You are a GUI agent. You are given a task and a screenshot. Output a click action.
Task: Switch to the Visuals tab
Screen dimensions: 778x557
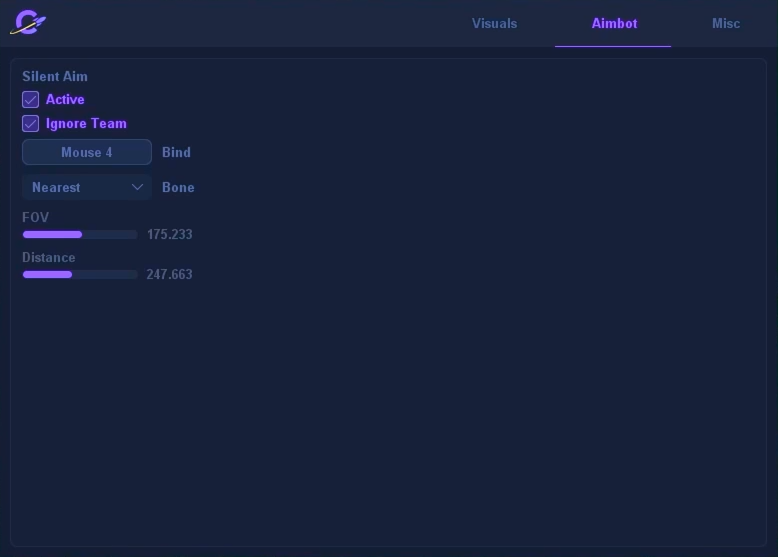coord(494,23)
